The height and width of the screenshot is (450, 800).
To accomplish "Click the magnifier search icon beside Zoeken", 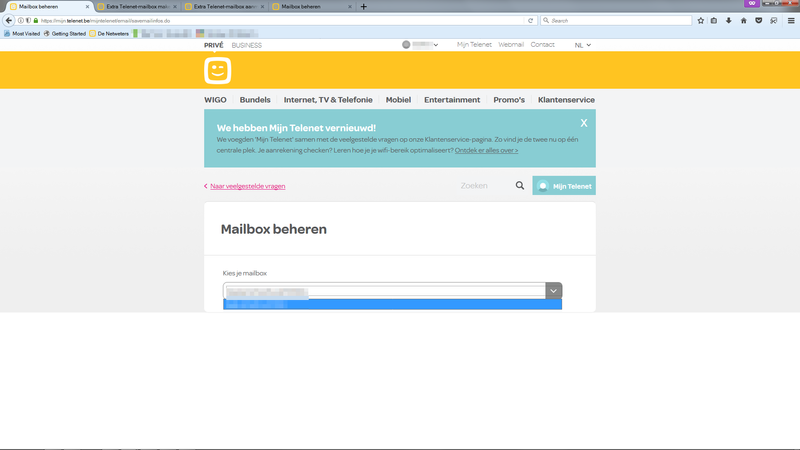I will [x=519, y=186].
